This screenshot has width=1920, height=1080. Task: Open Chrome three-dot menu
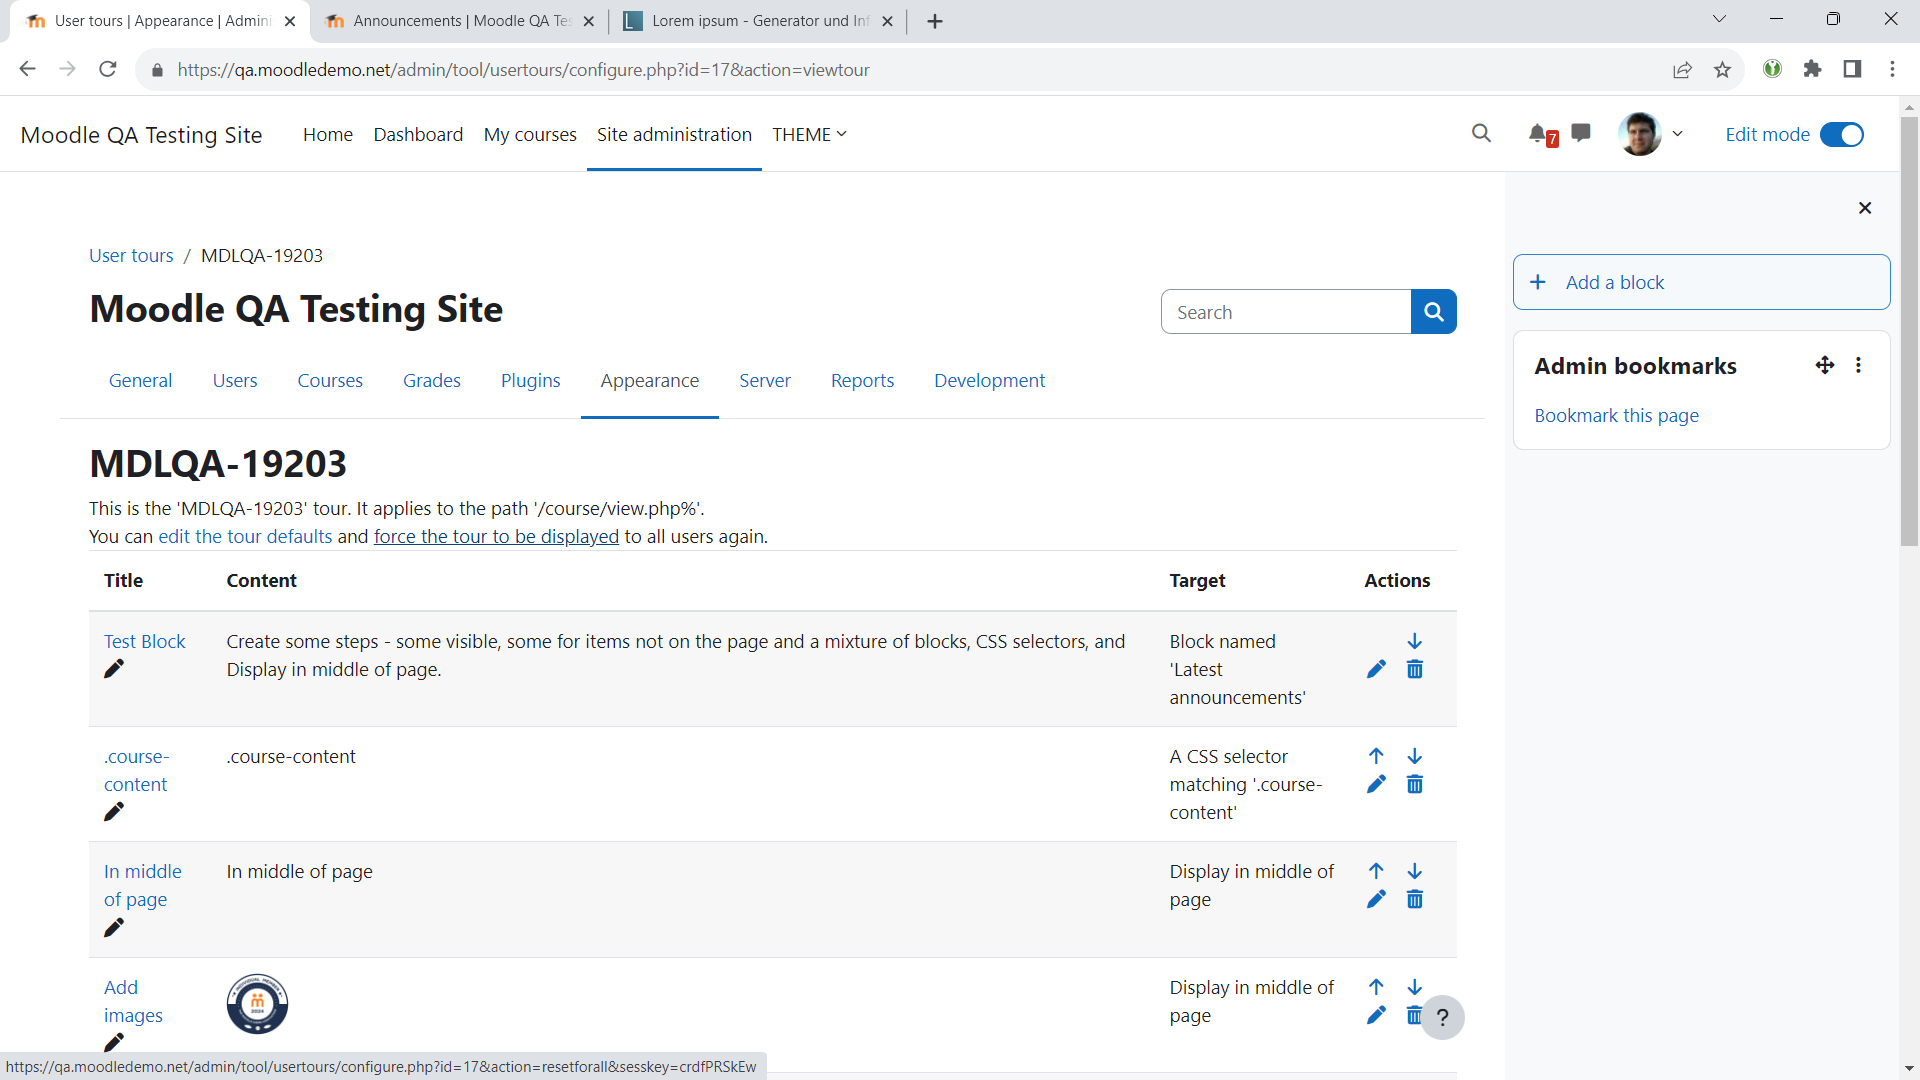[x=1892, y=69]
